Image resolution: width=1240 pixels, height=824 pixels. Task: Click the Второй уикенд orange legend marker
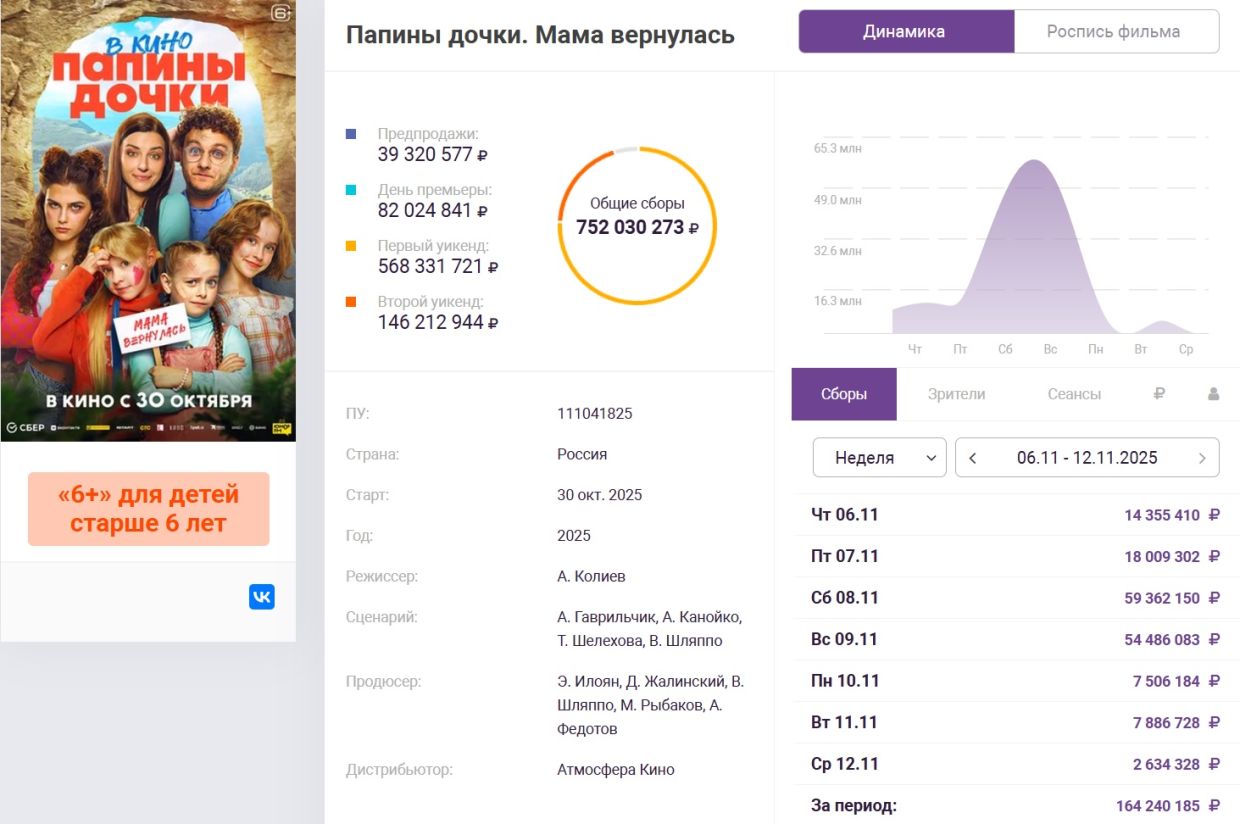tap(350, 302)
